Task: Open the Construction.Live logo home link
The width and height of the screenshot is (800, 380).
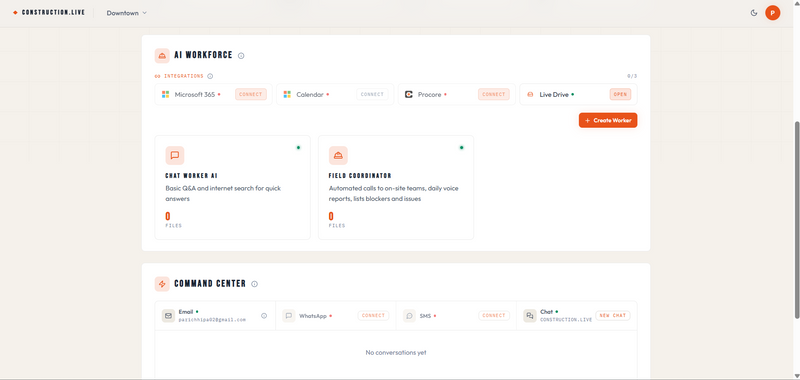Action: point(49,12)
